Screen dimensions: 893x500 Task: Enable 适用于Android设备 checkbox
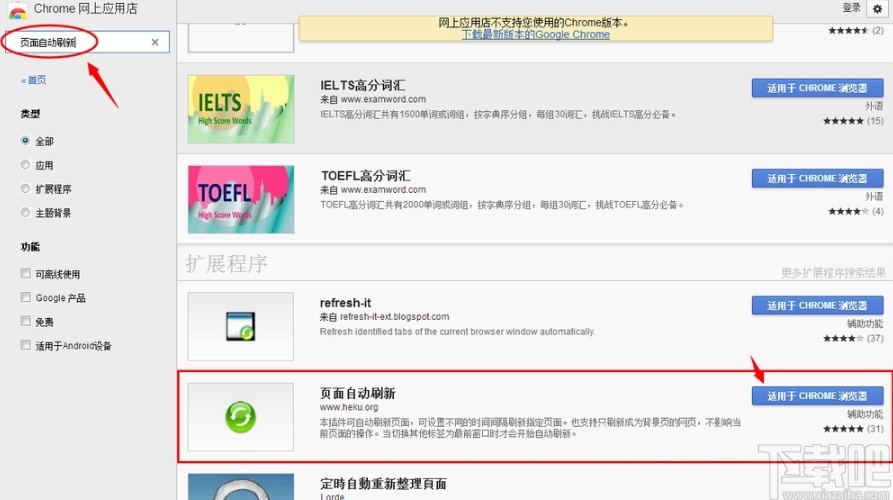25,345
